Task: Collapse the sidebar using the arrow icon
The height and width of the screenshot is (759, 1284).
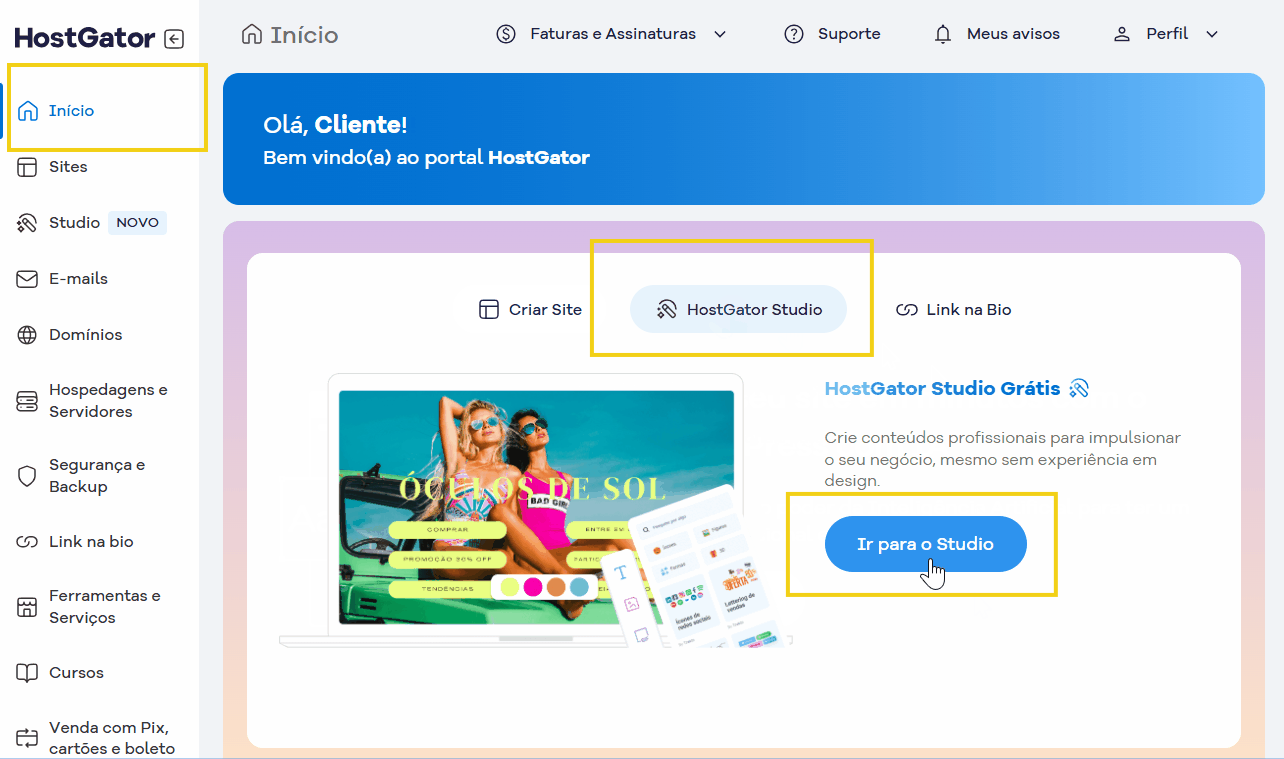Action: coord(174,39)
